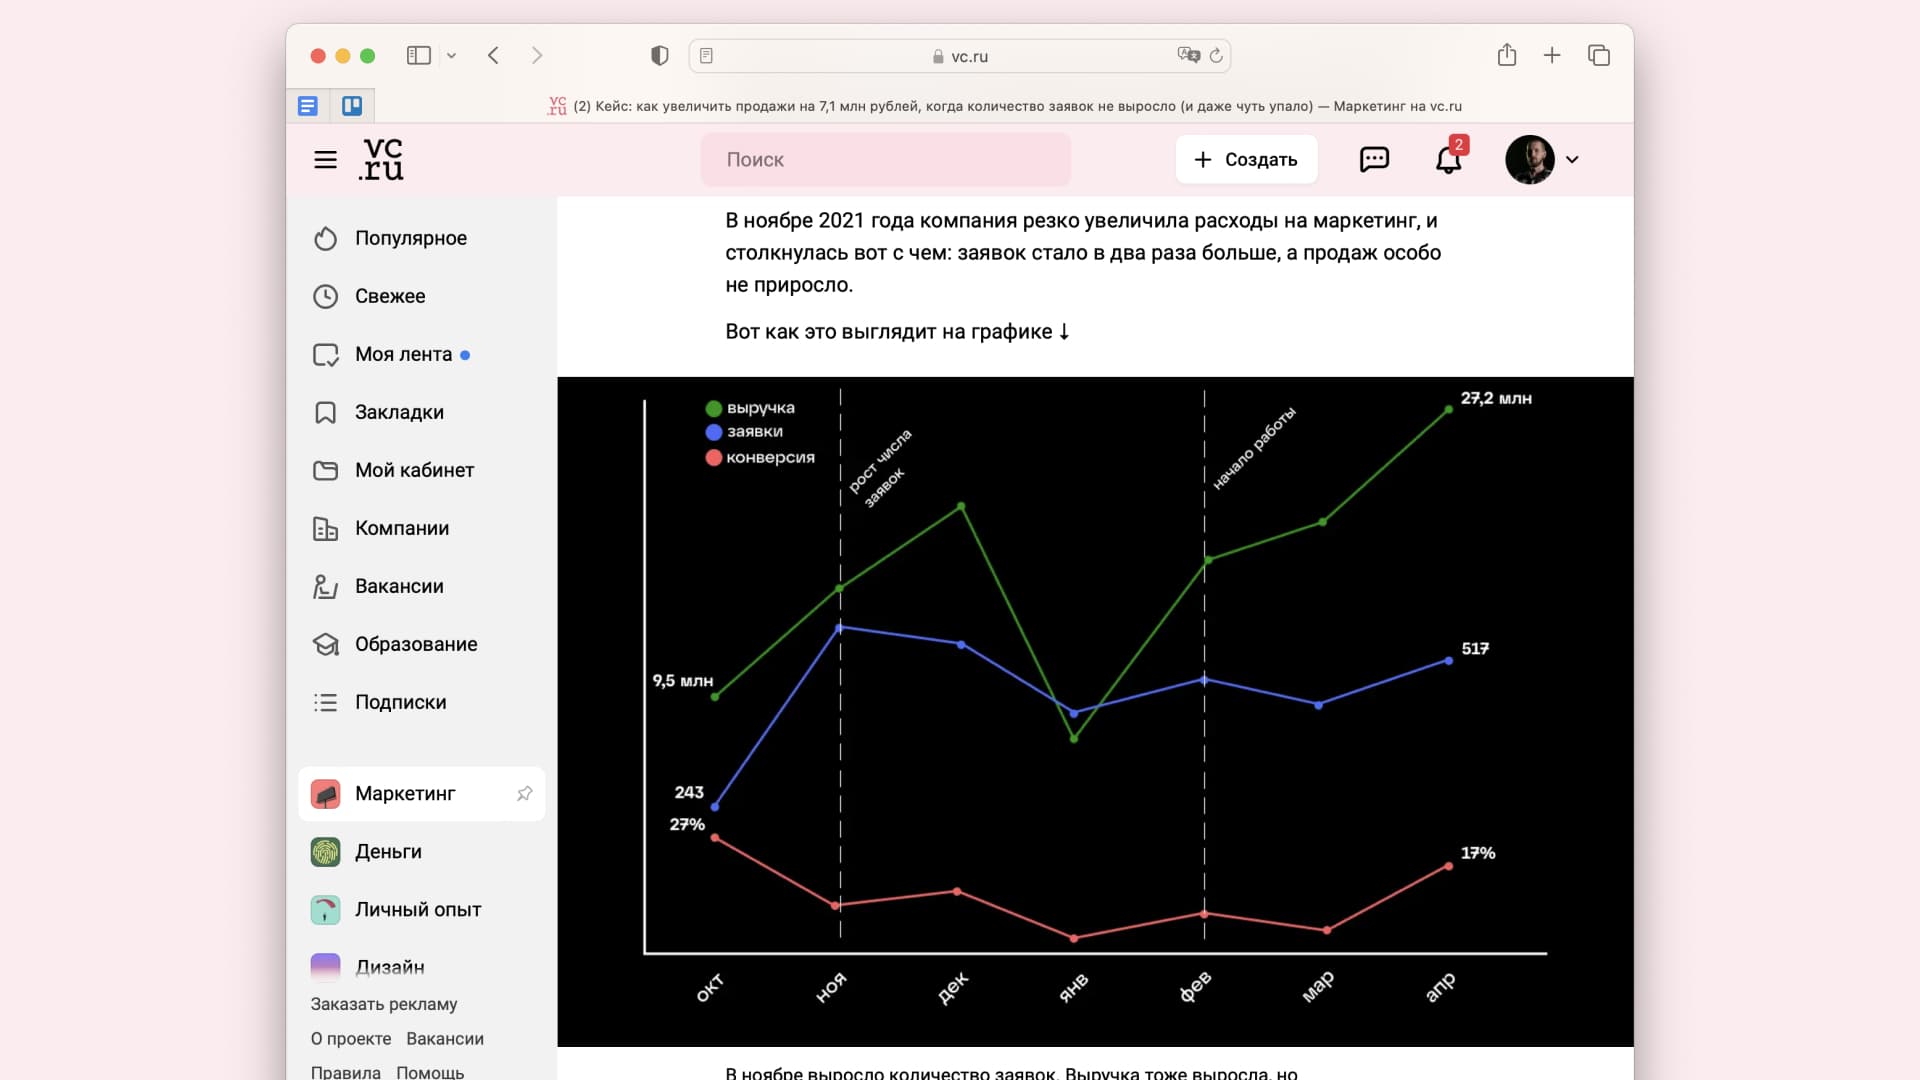Focus the Поиск search field
This screenshot has width=1920, height=1080.
(x=885, y=160)
